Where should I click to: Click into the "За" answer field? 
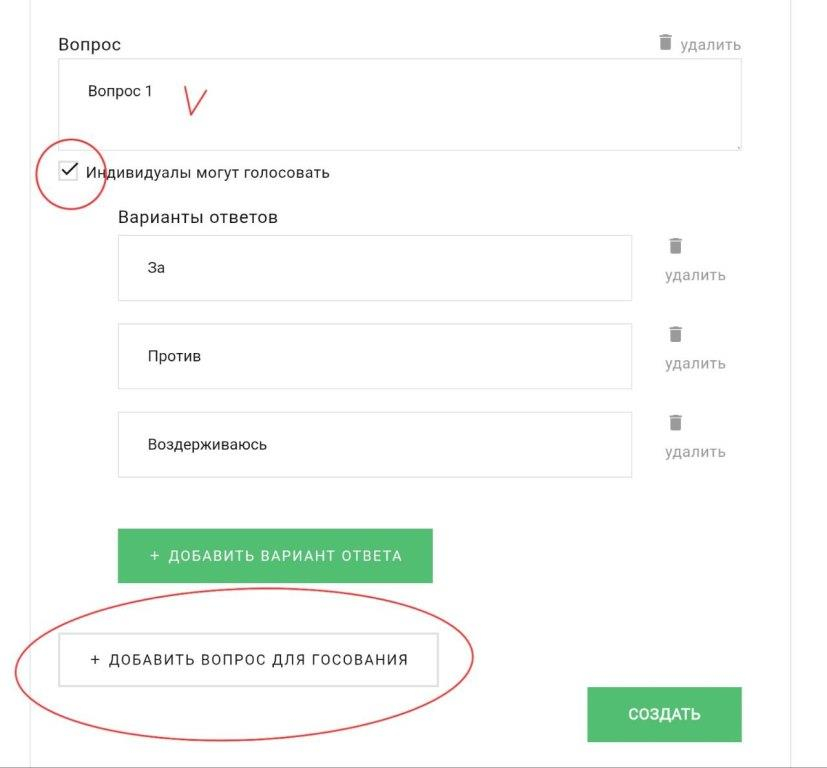(375, 268)
